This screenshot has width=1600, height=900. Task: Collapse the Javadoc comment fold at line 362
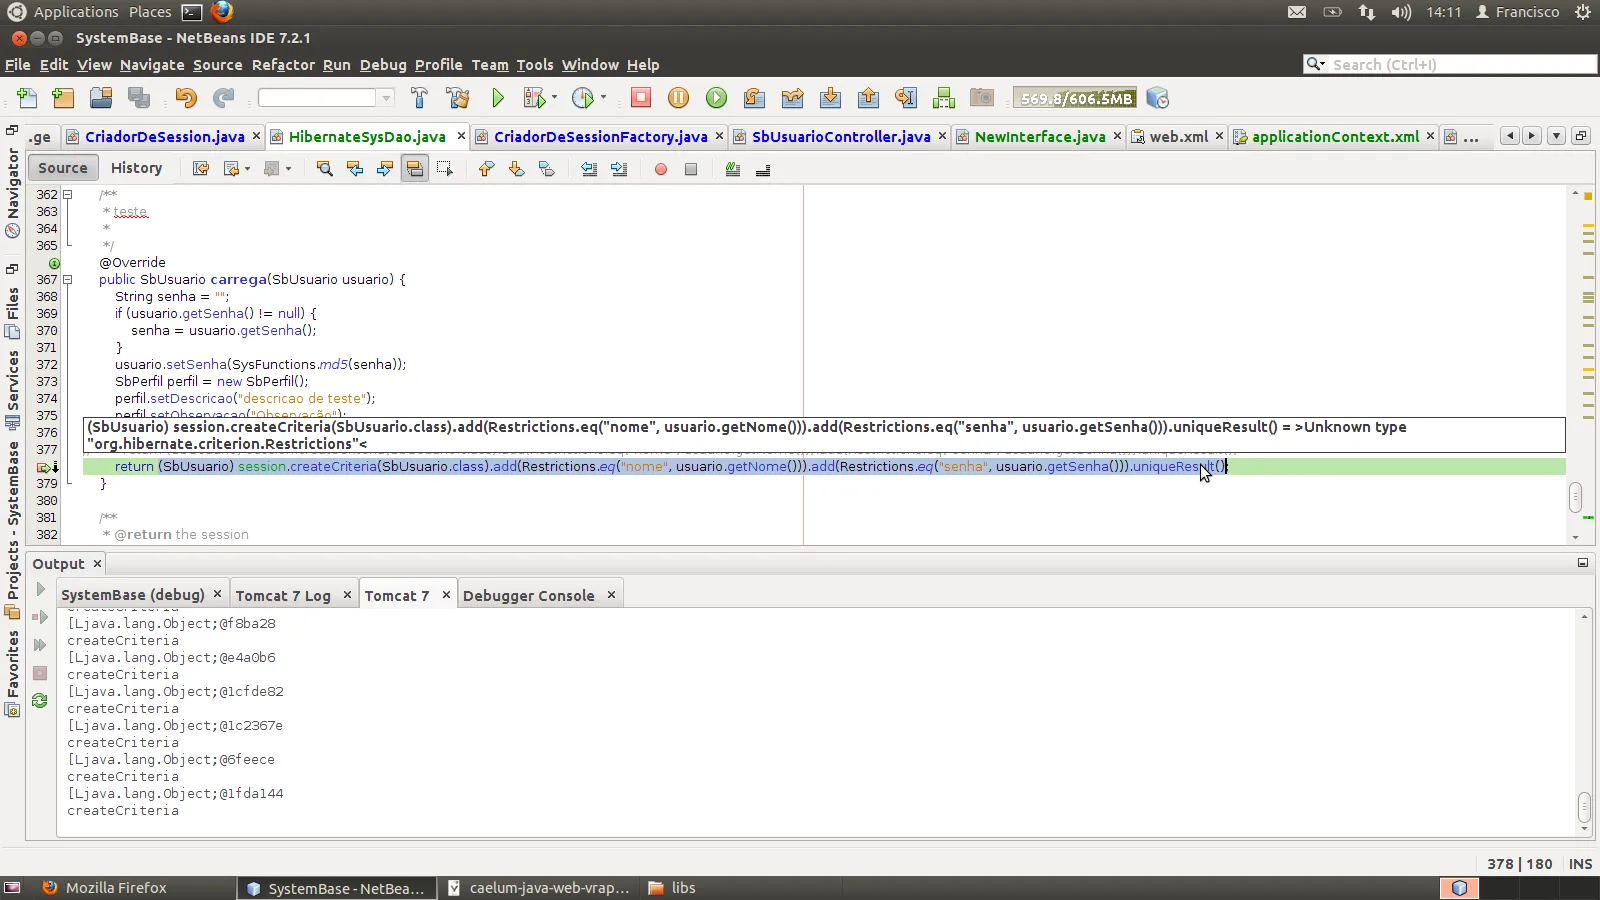(x=68, y=195)
